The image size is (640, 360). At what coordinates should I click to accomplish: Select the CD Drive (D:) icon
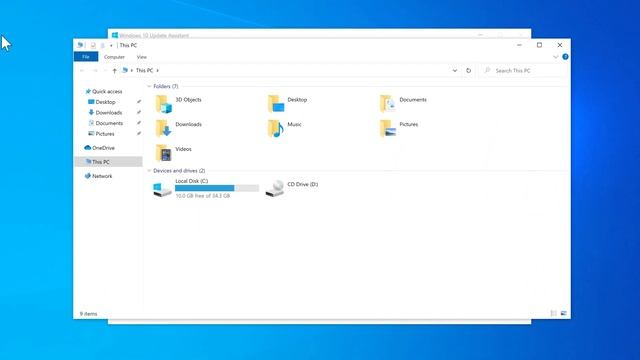275,188
